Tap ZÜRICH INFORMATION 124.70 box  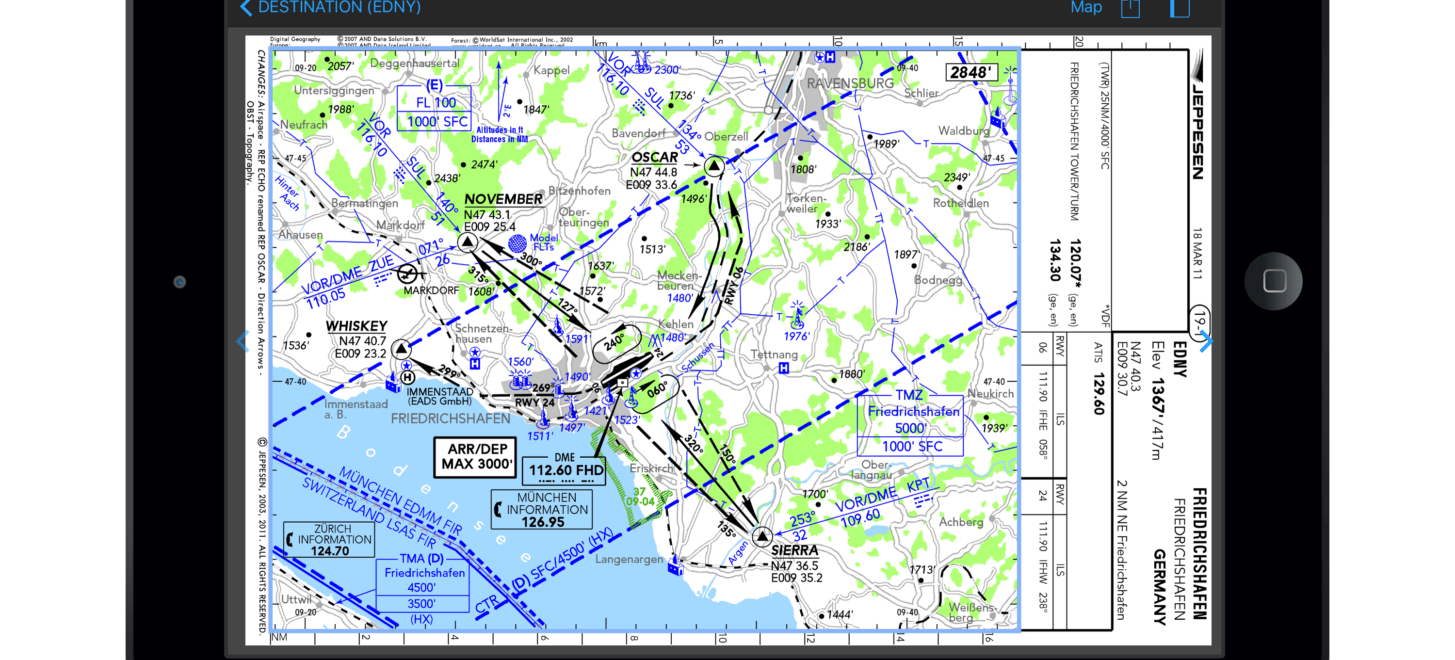(331, 539)
